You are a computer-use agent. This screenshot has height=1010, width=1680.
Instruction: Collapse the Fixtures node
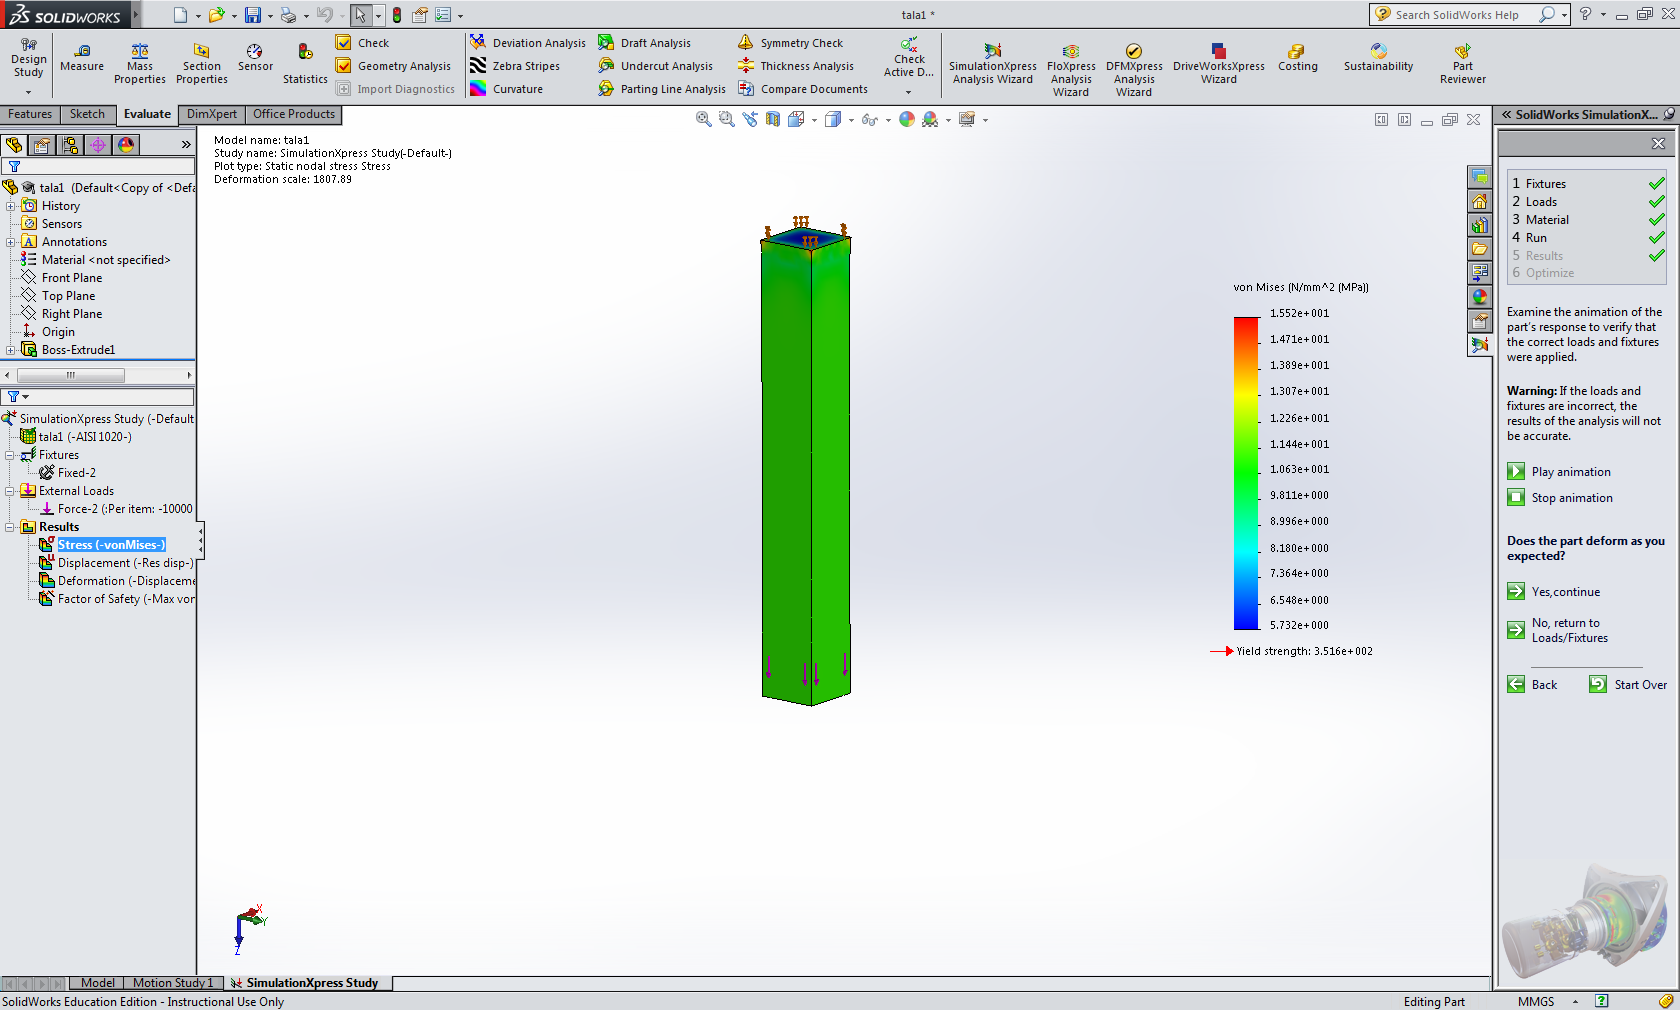10,455
